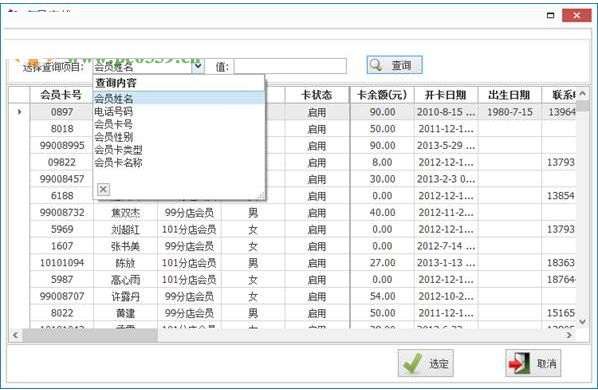The width and height of the screenshot is (598, 390).
Task: Select card number cell 09822
Action: (x=61, y=162)
